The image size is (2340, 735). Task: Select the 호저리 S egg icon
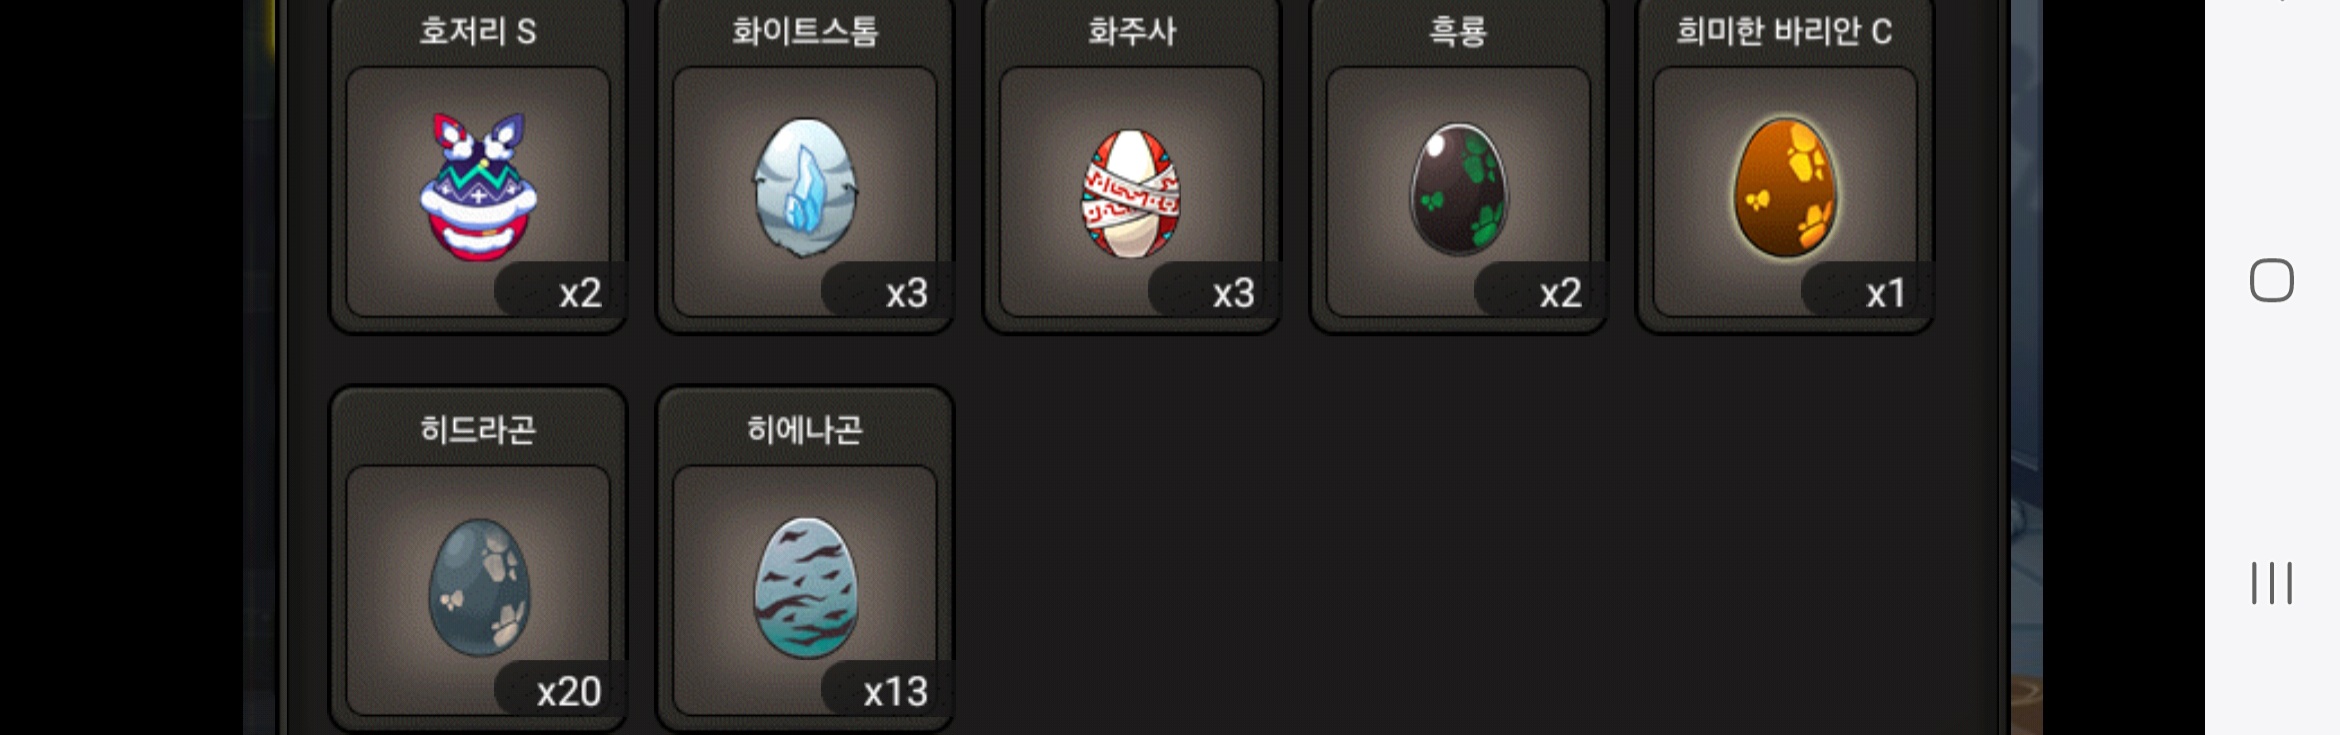(478, 186)
